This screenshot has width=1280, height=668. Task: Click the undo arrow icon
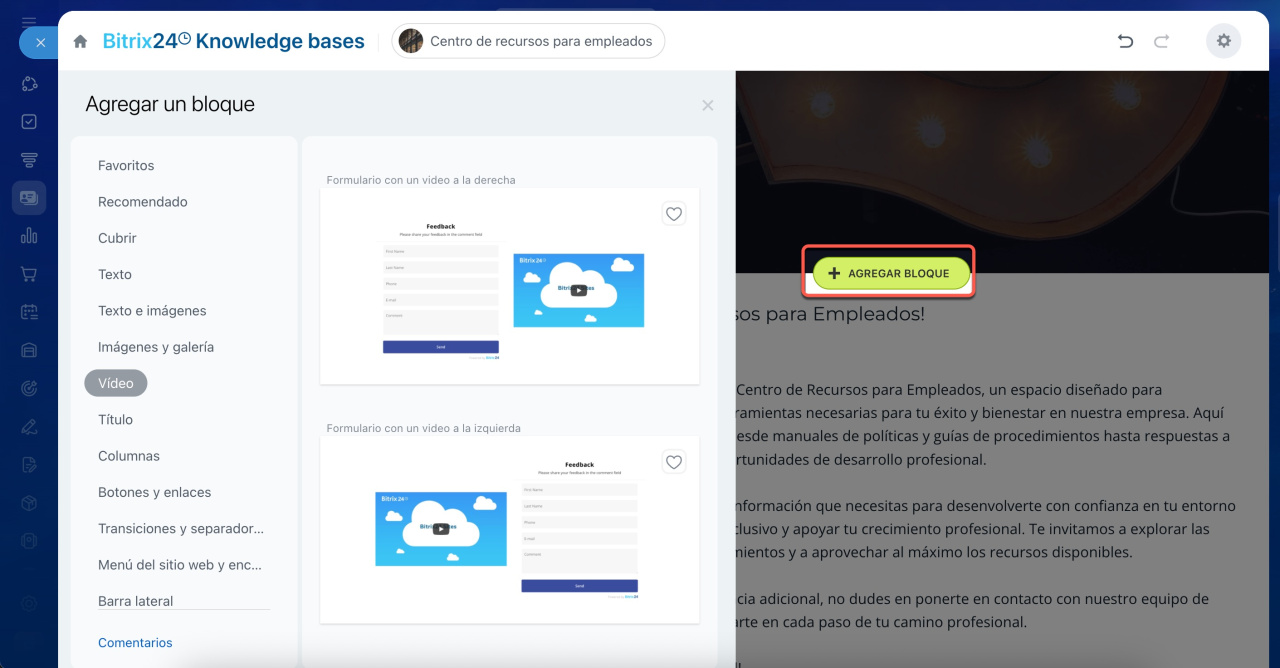tap(1125, 41)
